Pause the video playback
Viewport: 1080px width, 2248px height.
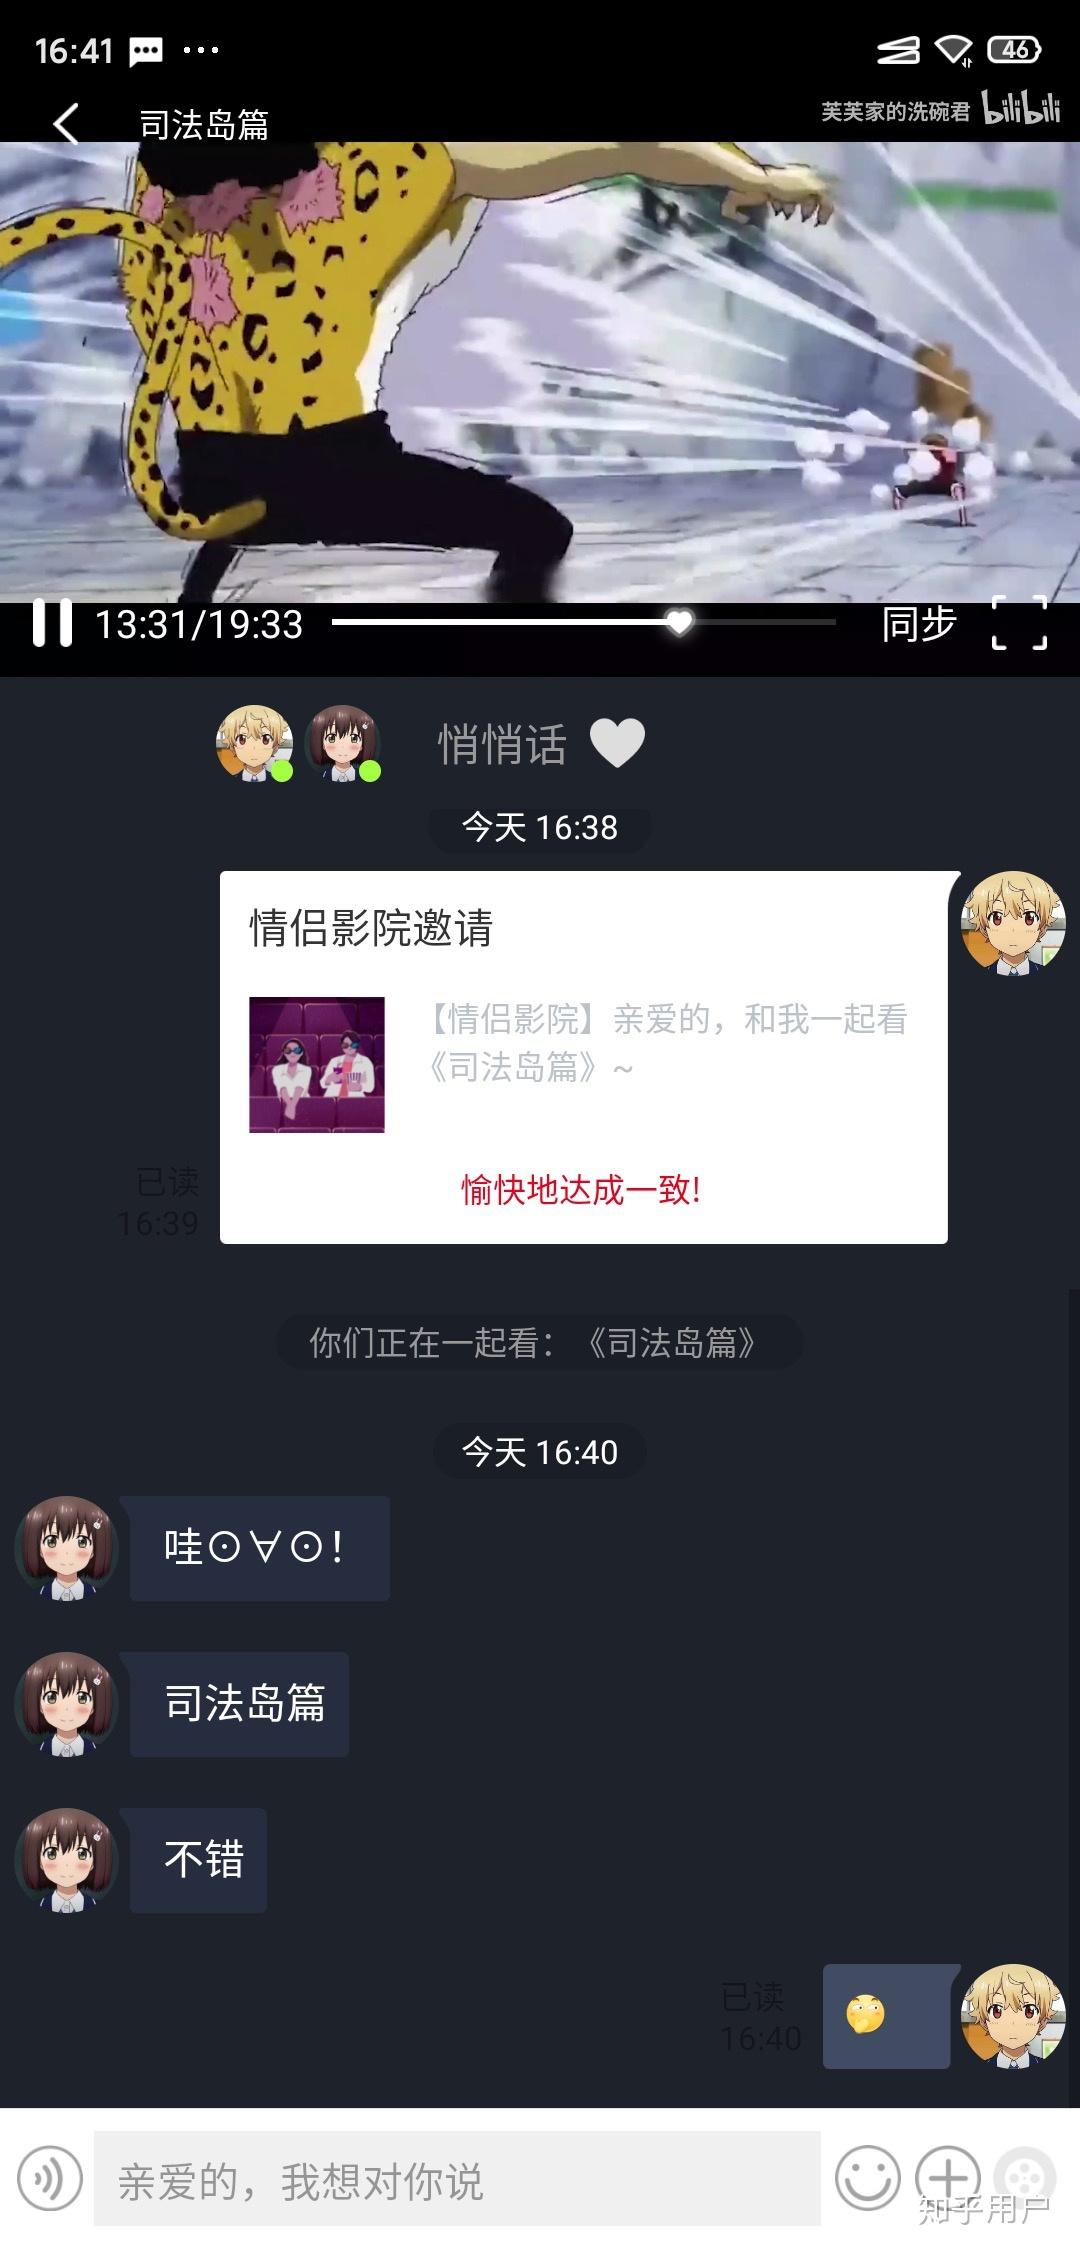point(52,623)
